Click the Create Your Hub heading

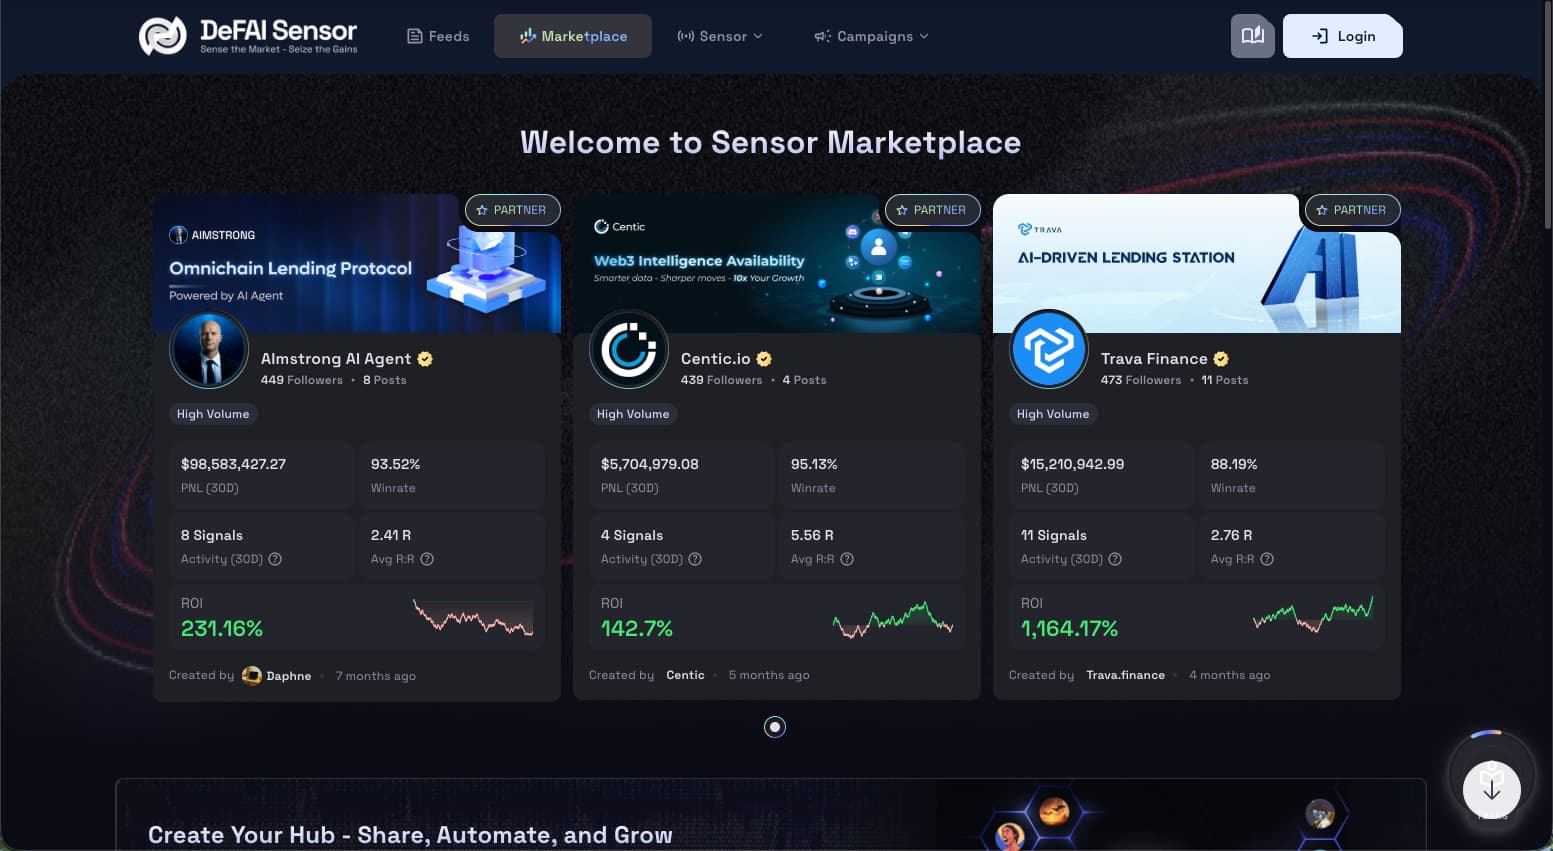(x=410, y=835)
